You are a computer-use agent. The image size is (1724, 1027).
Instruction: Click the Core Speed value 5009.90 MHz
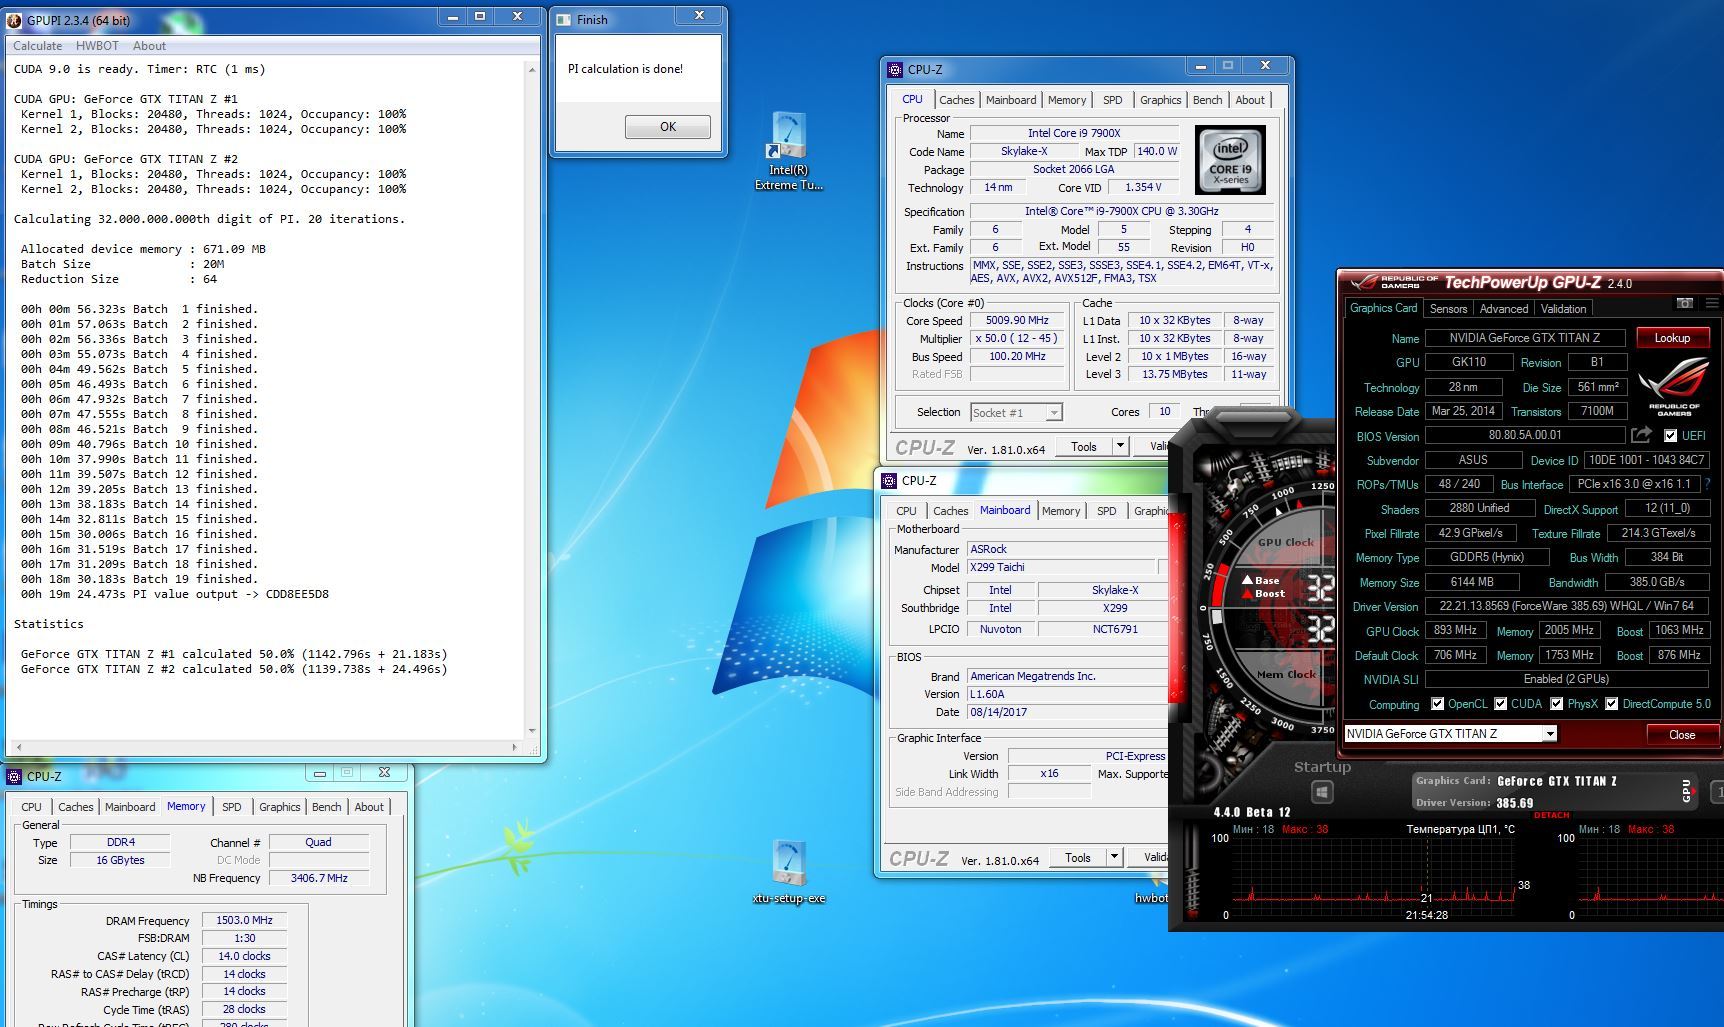pyautogui.click(x=1017, y=321)
